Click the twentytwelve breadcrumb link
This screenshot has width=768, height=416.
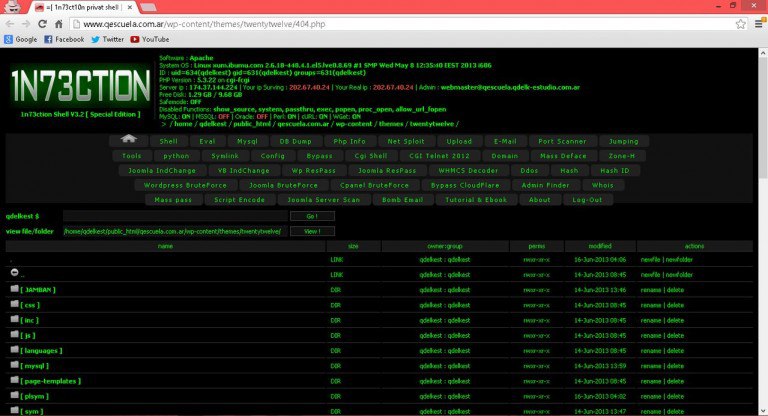coord(432,124)
